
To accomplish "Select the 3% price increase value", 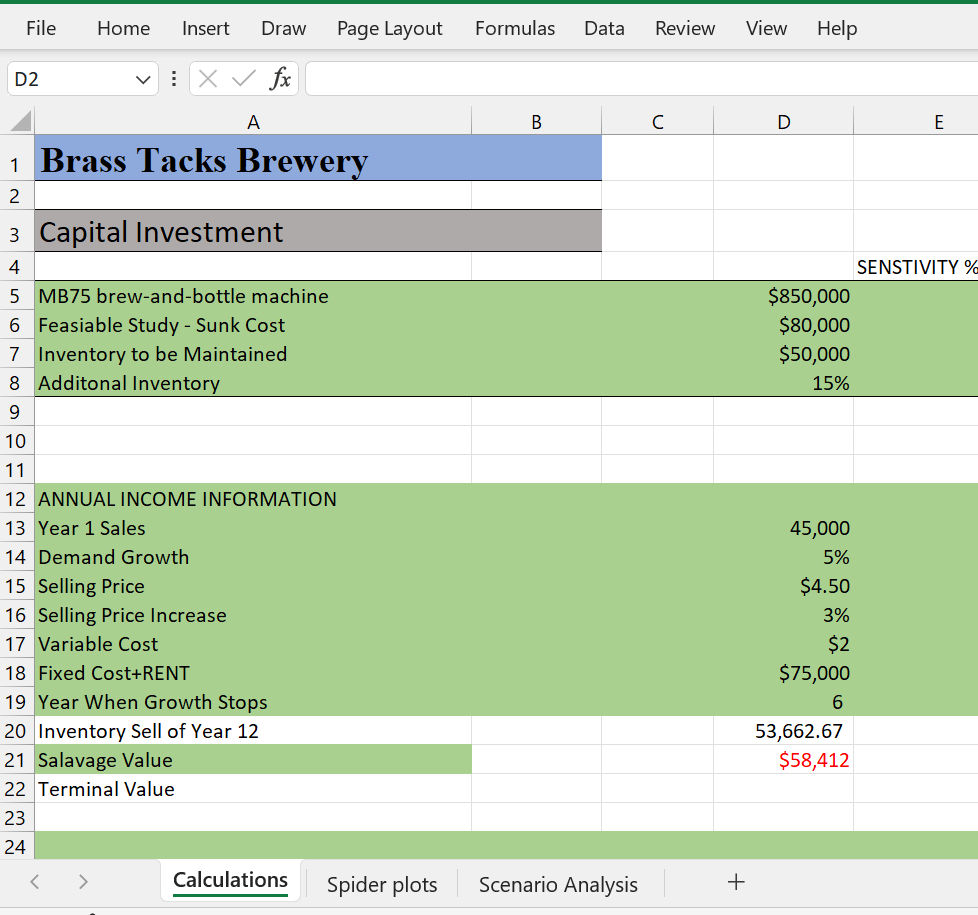I will coord(783,615).
